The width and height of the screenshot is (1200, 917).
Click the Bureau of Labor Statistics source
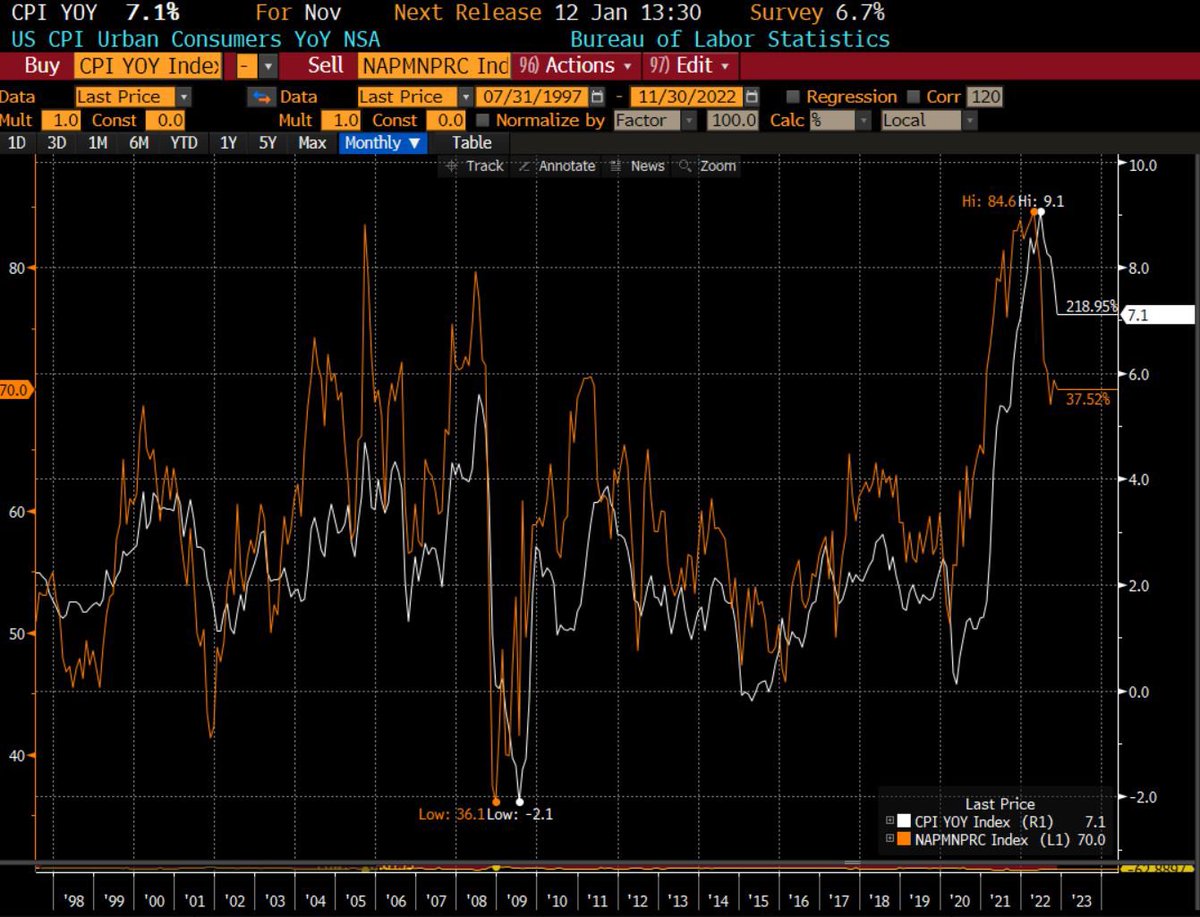tap(729, 40)
